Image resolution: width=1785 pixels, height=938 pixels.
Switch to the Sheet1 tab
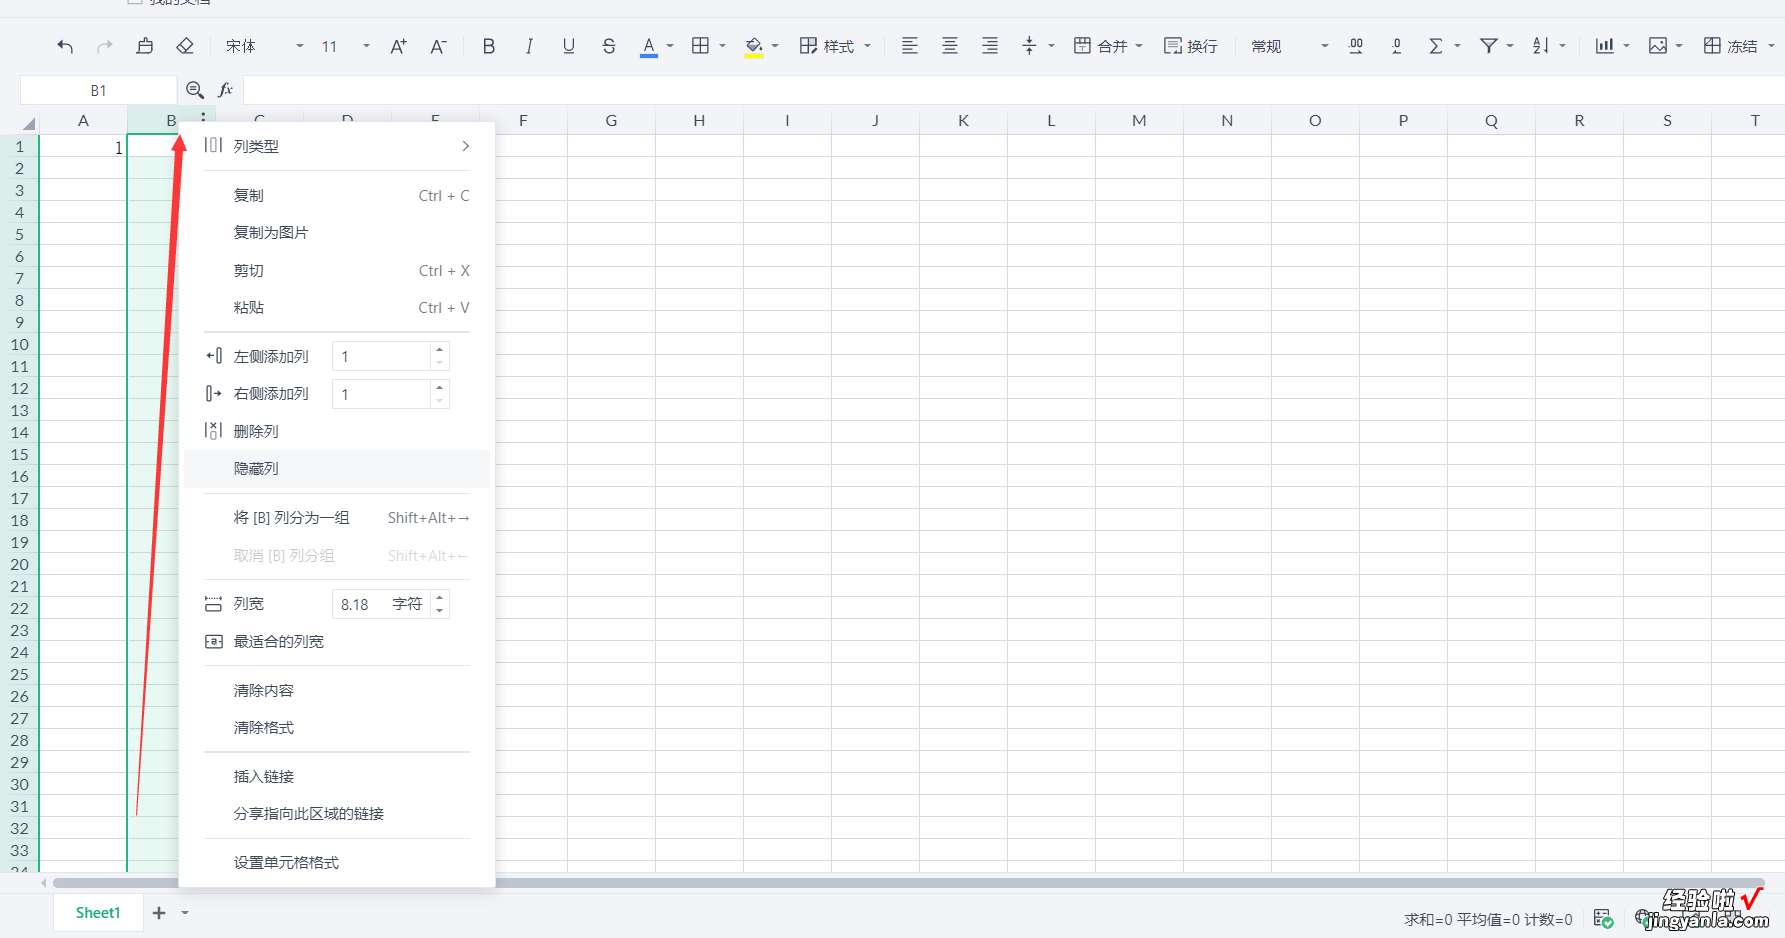[x=98, y=912]
